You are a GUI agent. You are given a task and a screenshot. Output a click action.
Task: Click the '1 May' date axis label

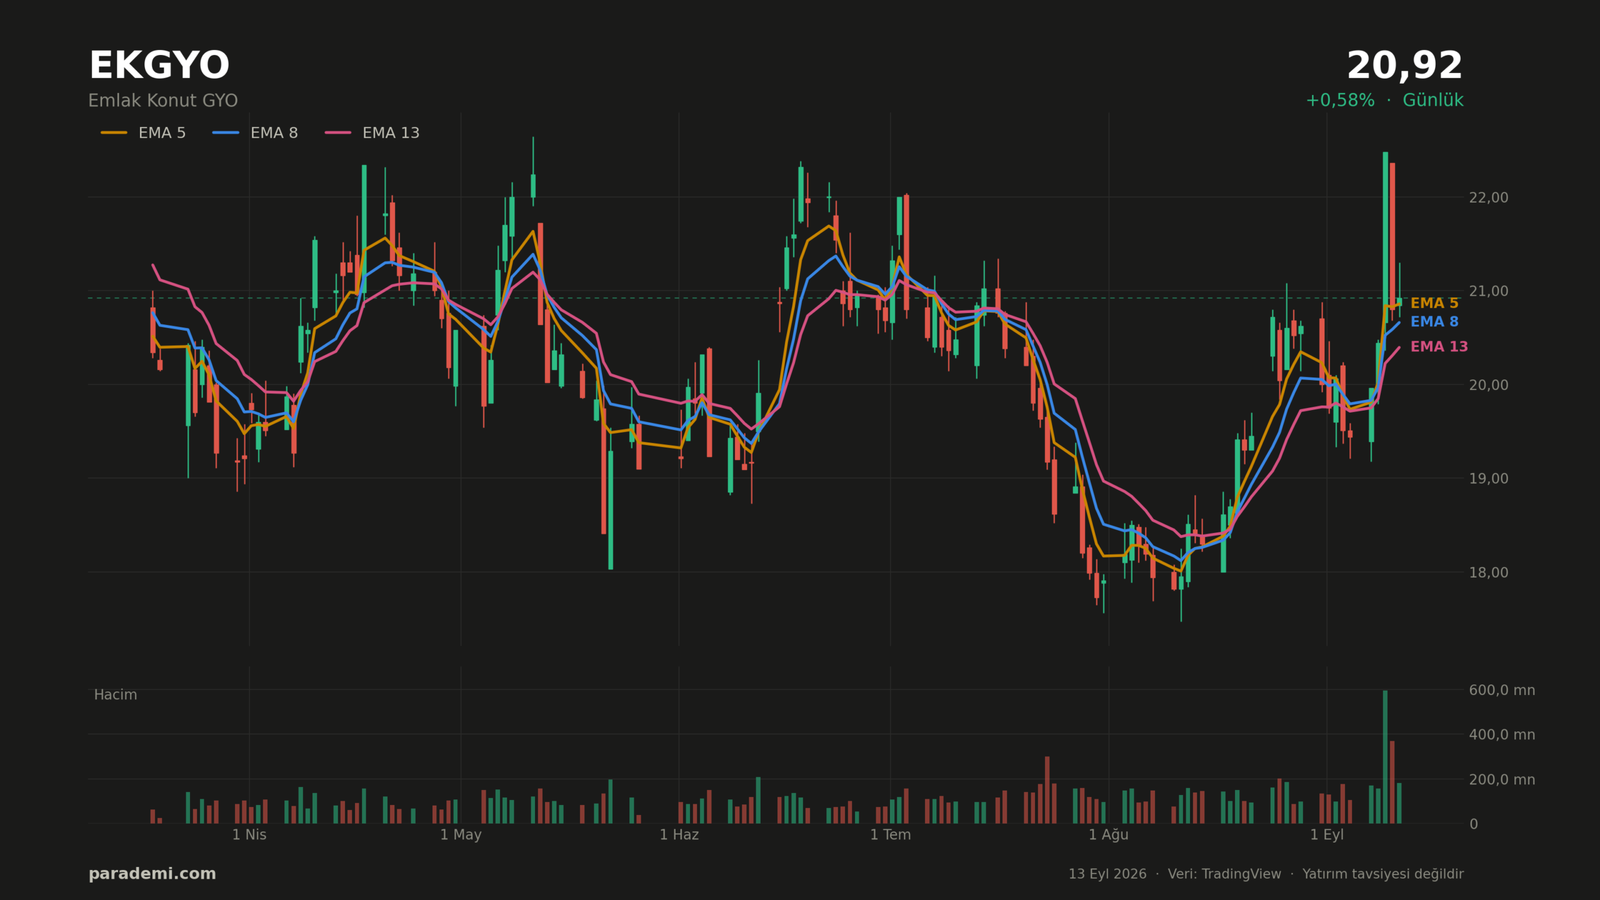(x=461, y=835)
